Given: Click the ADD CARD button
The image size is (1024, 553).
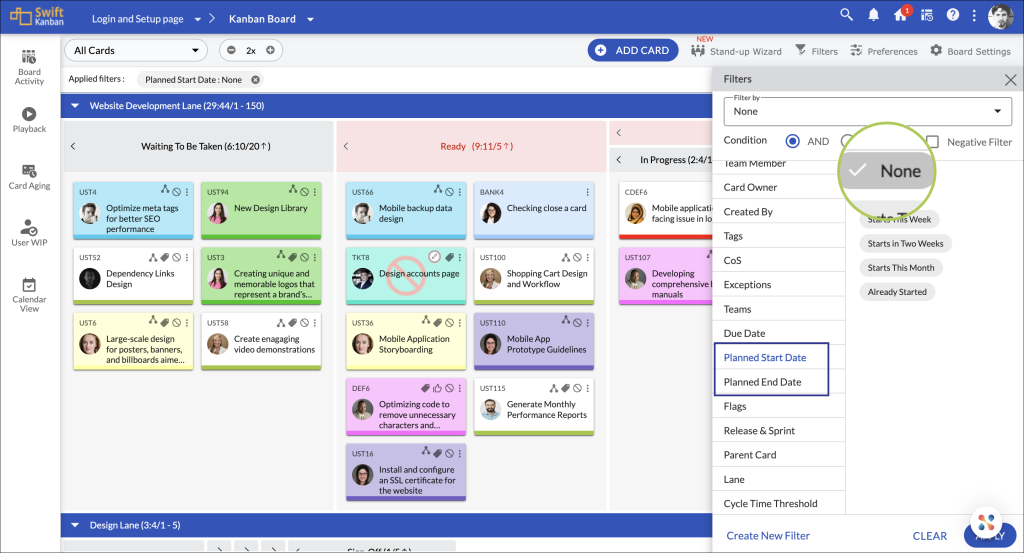Looking at the screenshot, I should pos(632,50).
